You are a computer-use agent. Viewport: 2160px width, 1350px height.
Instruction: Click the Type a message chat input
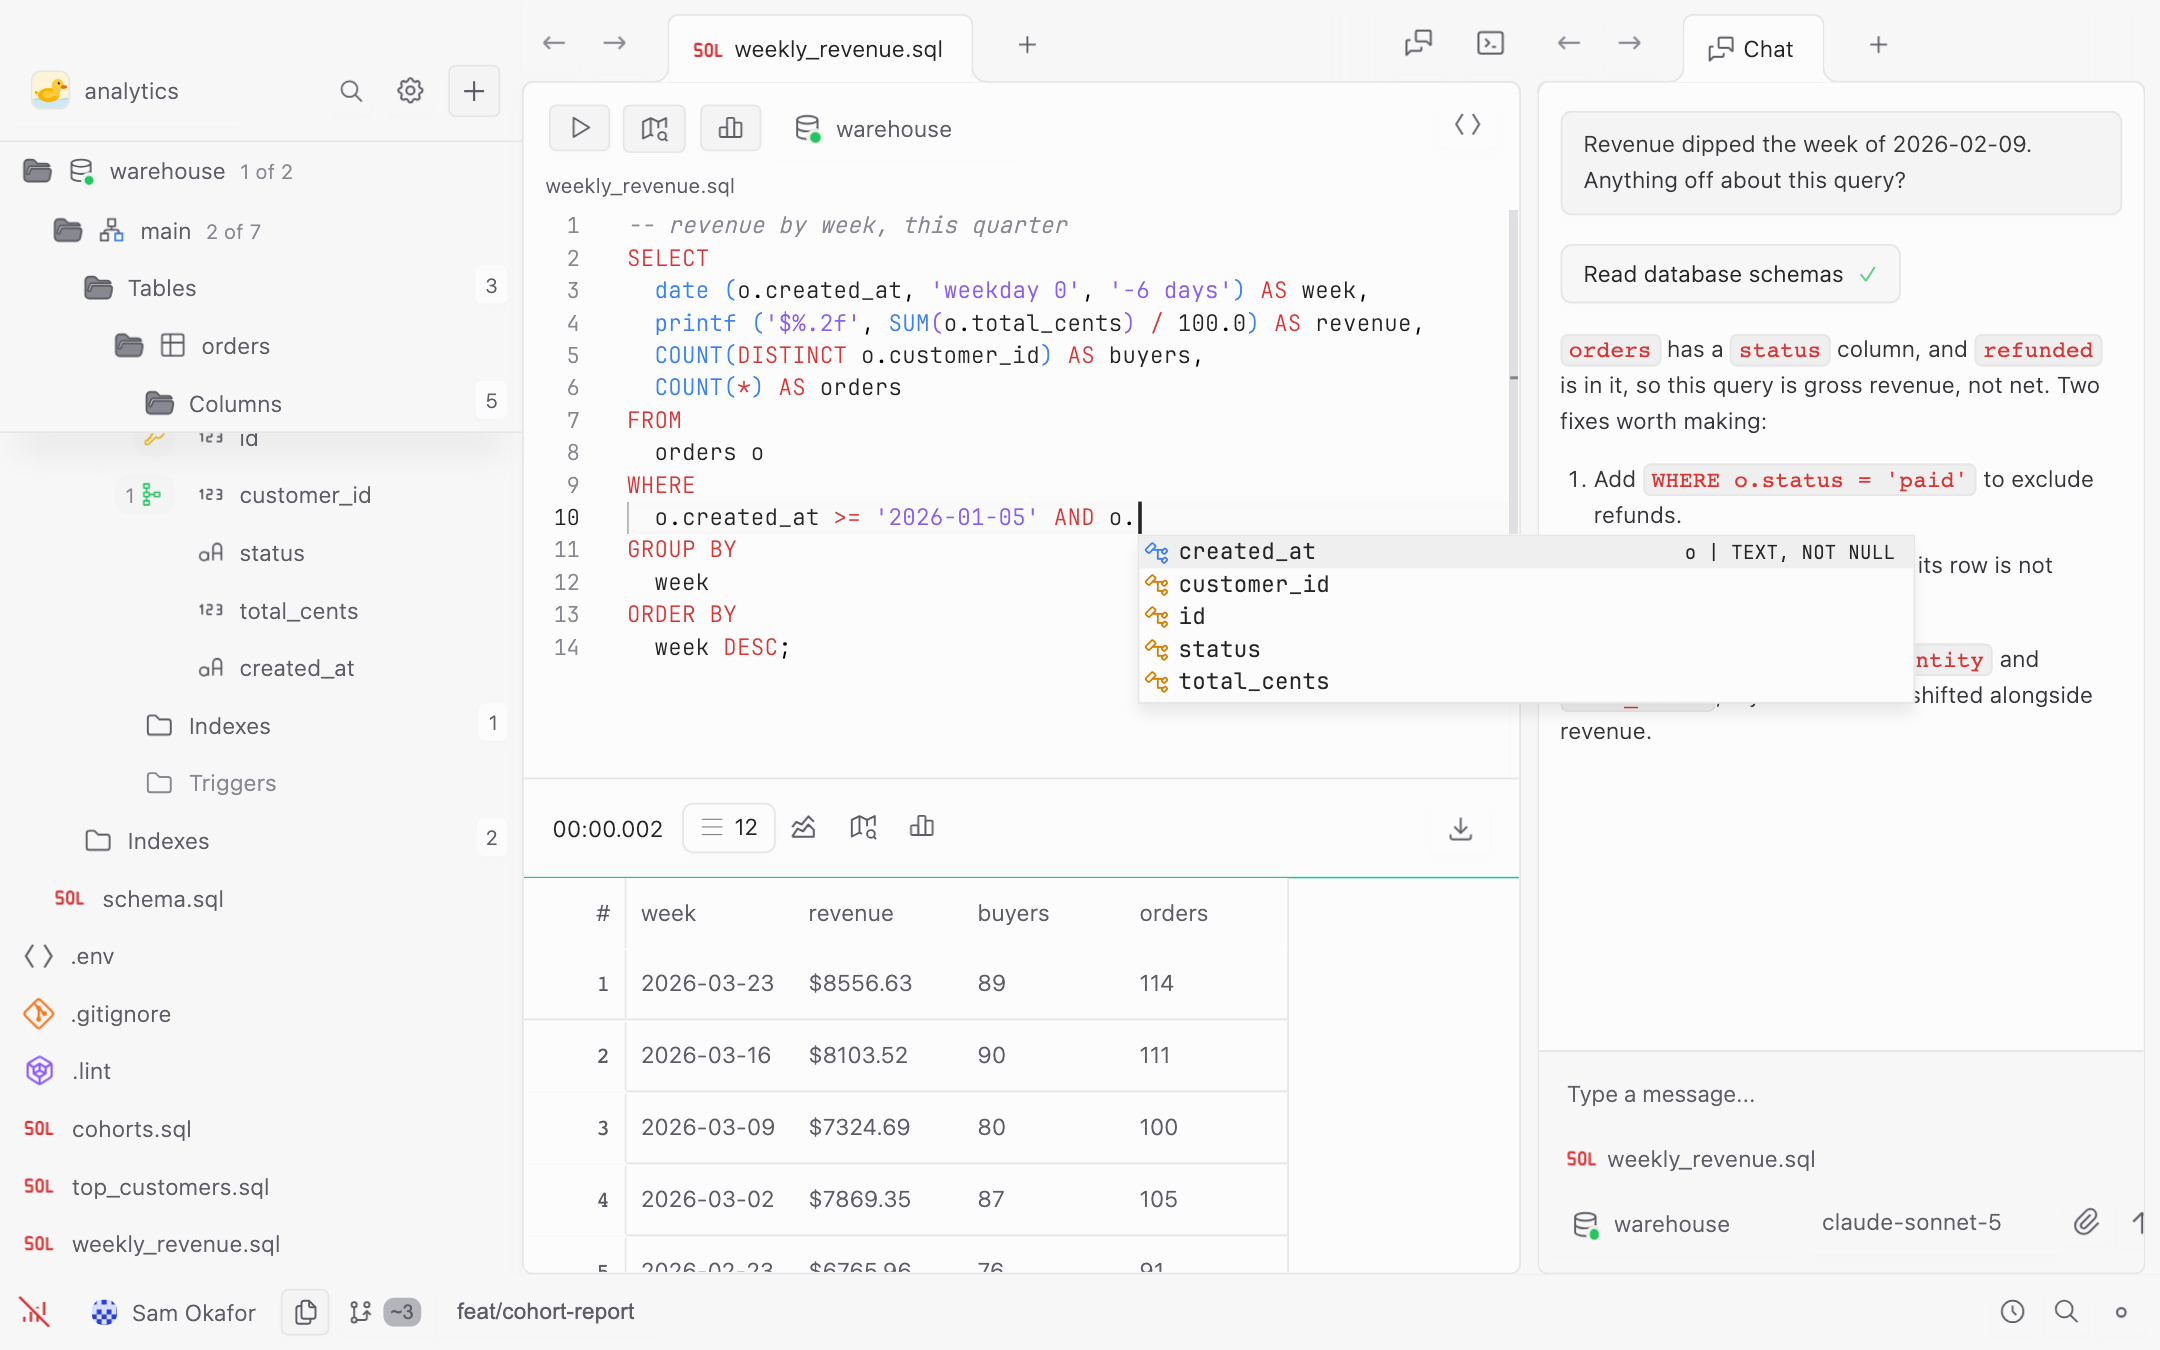1840,1094
